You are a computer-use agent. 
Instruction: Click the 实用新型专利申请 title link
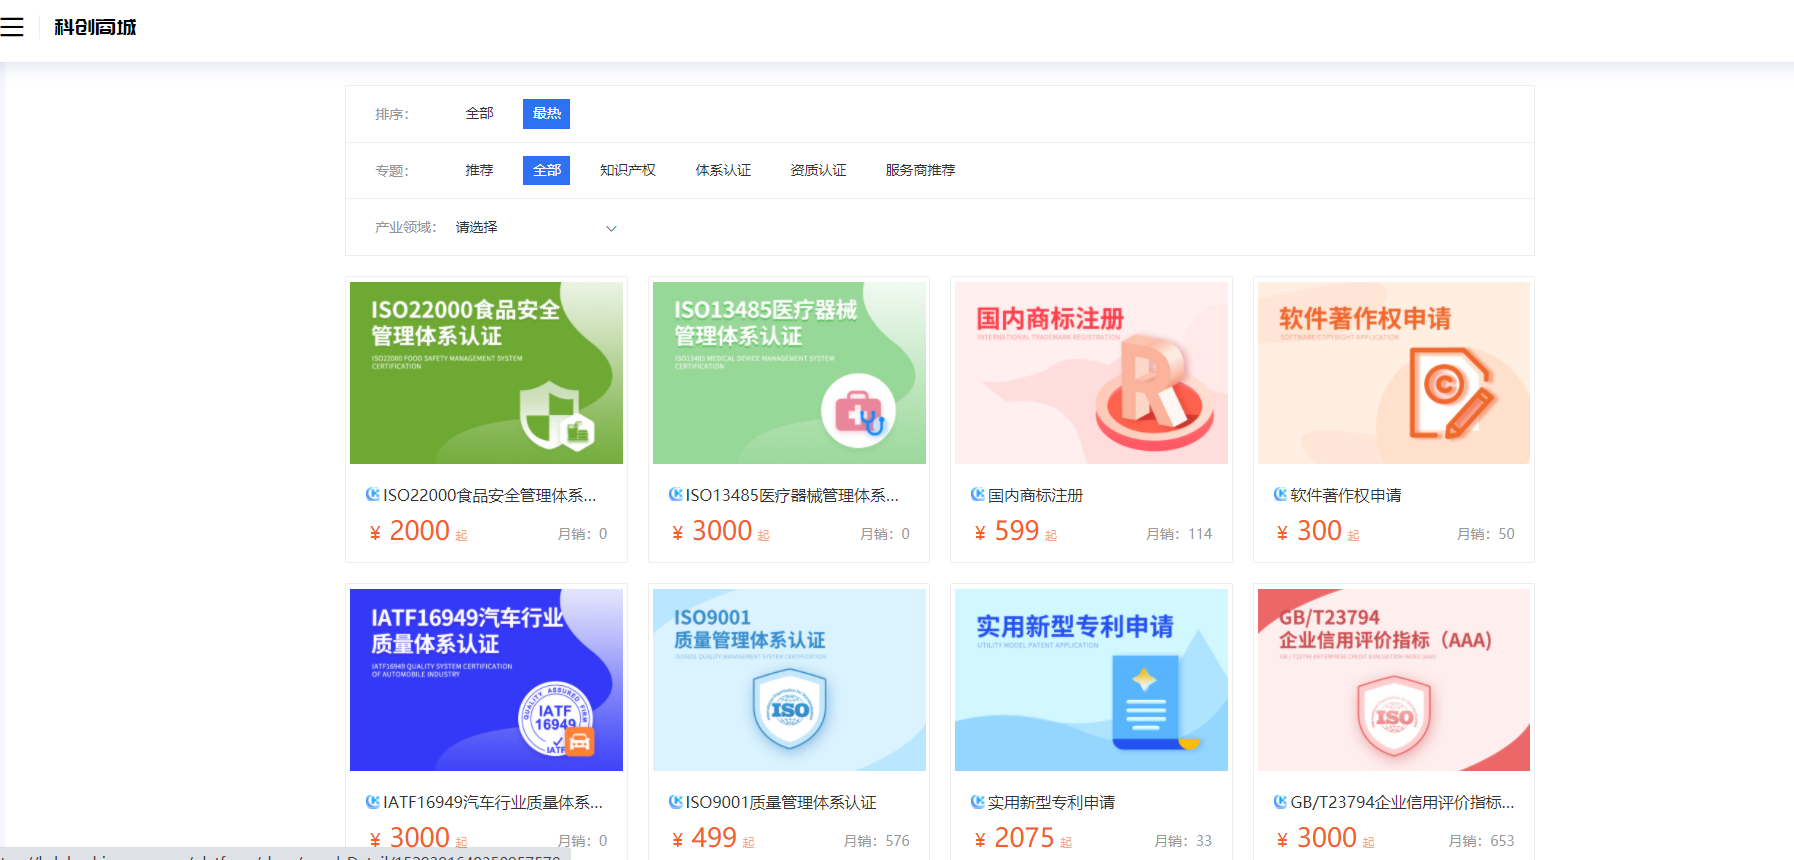(x=1051, y=802)
